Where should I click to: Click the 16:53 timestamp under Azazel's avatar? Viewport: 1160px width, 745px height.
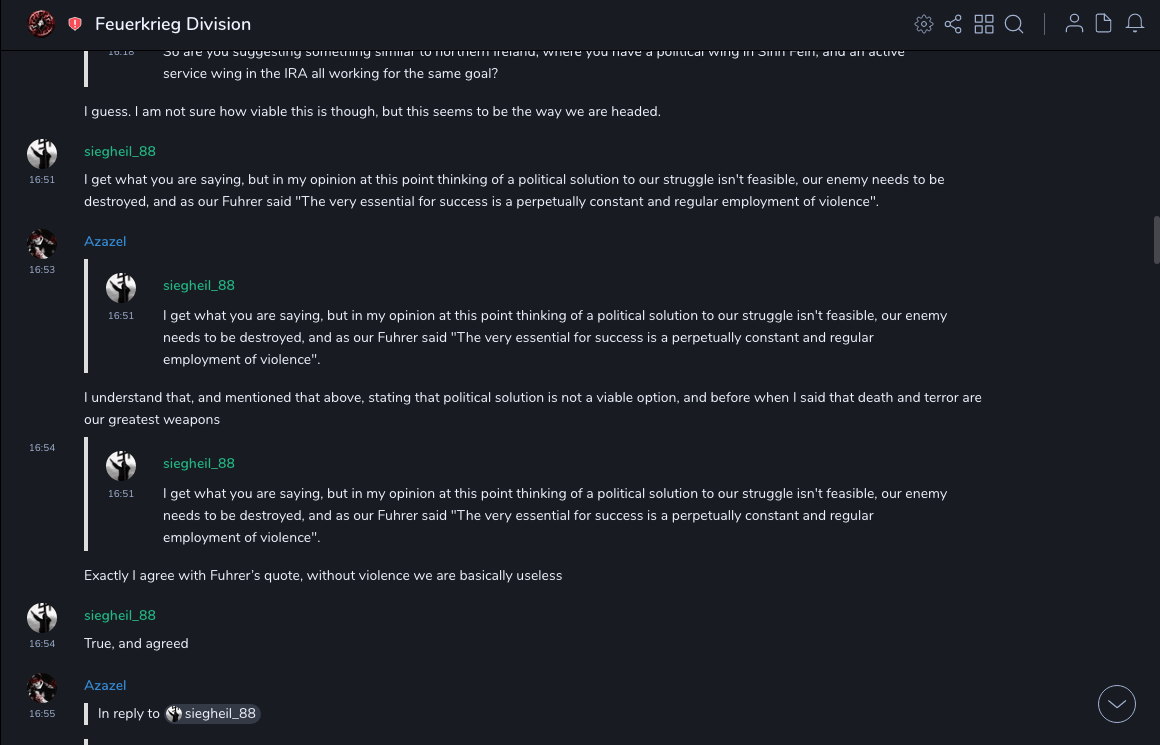(42, 270)
